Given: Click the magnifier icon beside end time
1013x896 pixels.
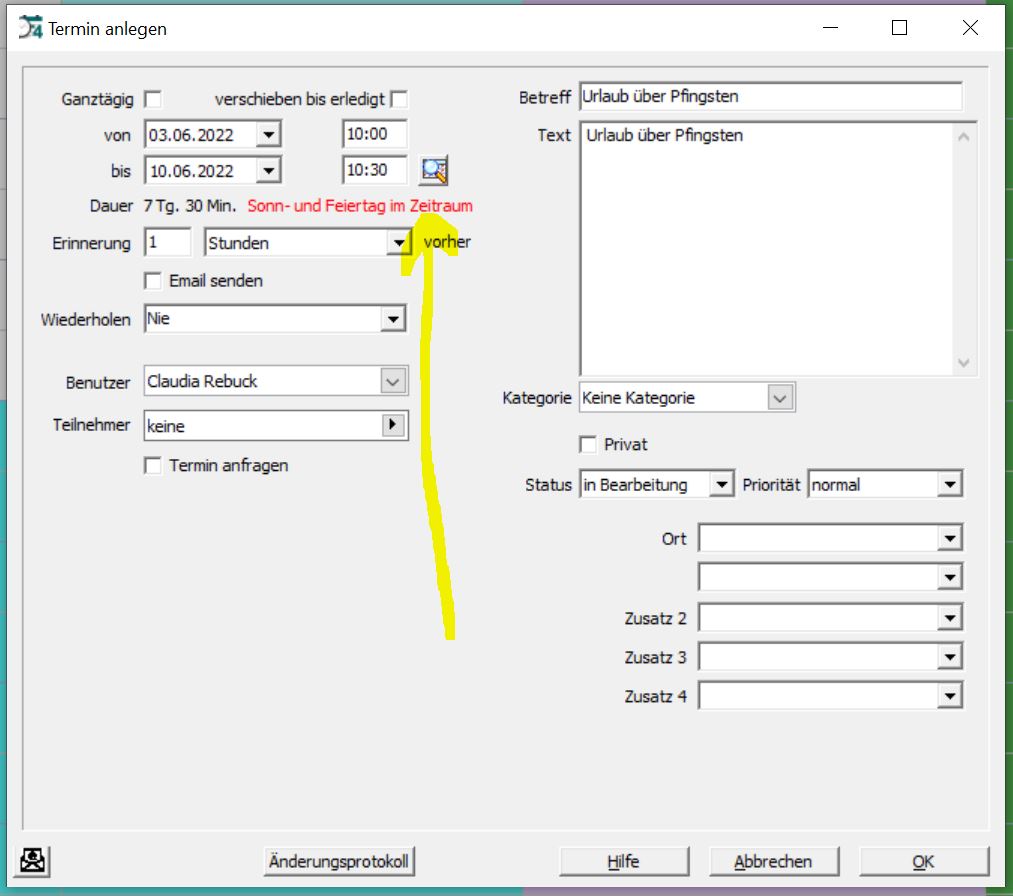Looking at the screenshot, I should click(434, 171).
